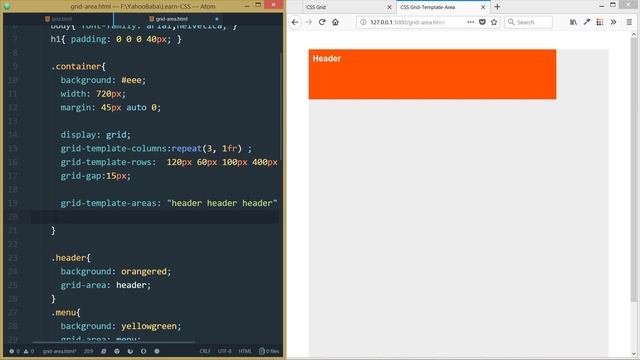Click the '.container{' selector
The width and height of the screenshot is (640, 360).
[78, 67]
